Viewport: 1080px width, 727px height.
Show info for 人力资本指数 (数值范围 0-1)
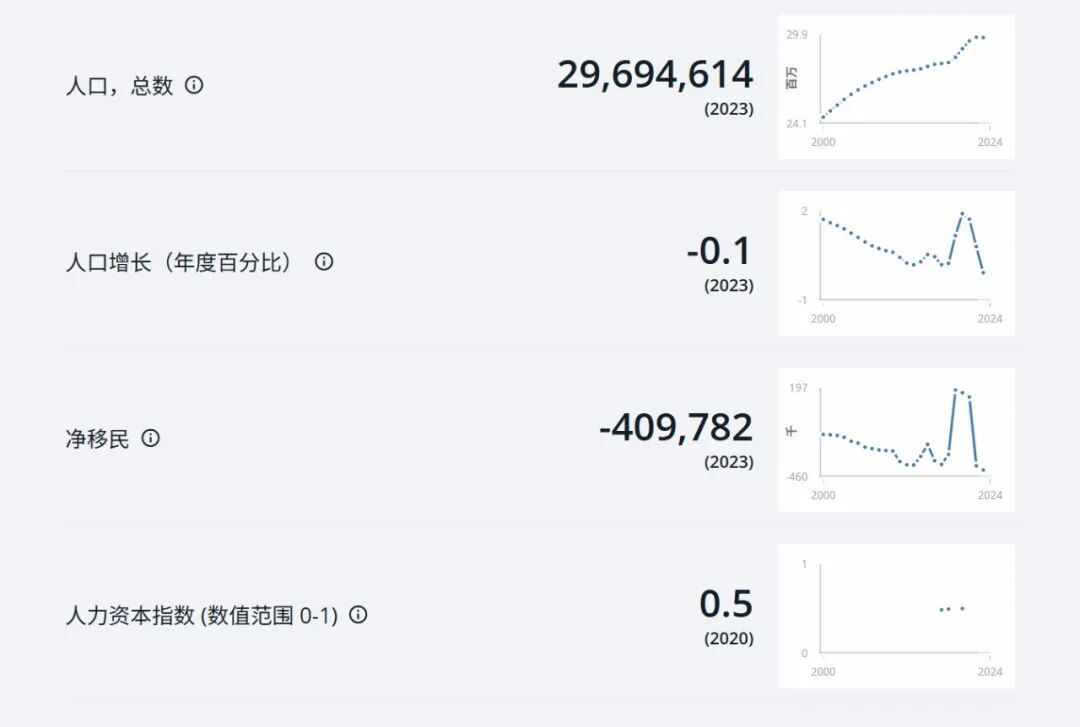tap(358, 615)
